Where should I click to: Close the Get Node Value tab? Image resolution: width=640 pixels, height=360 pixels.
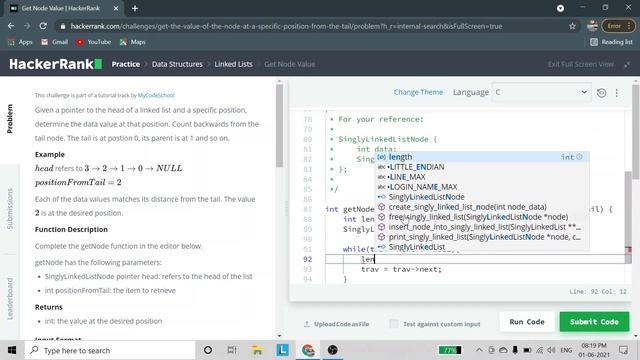point(116,8)
